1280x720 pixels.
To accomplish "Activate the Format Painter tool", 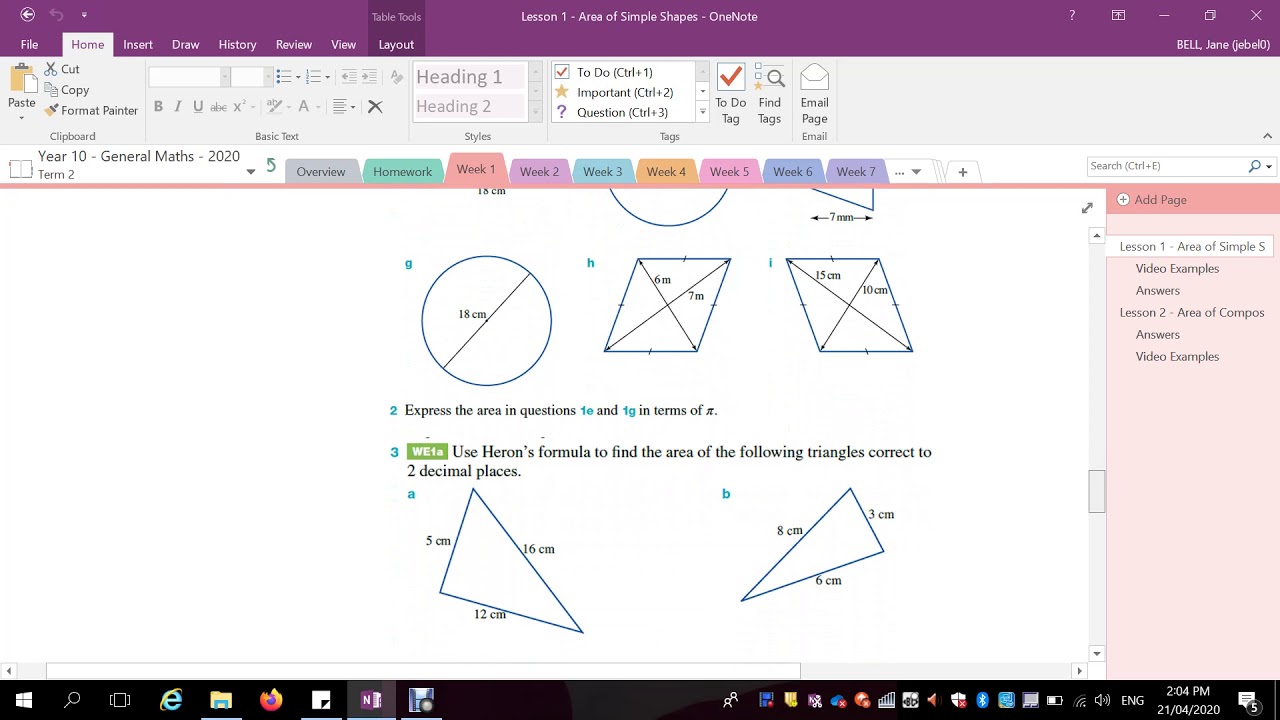I will (91, 111).
